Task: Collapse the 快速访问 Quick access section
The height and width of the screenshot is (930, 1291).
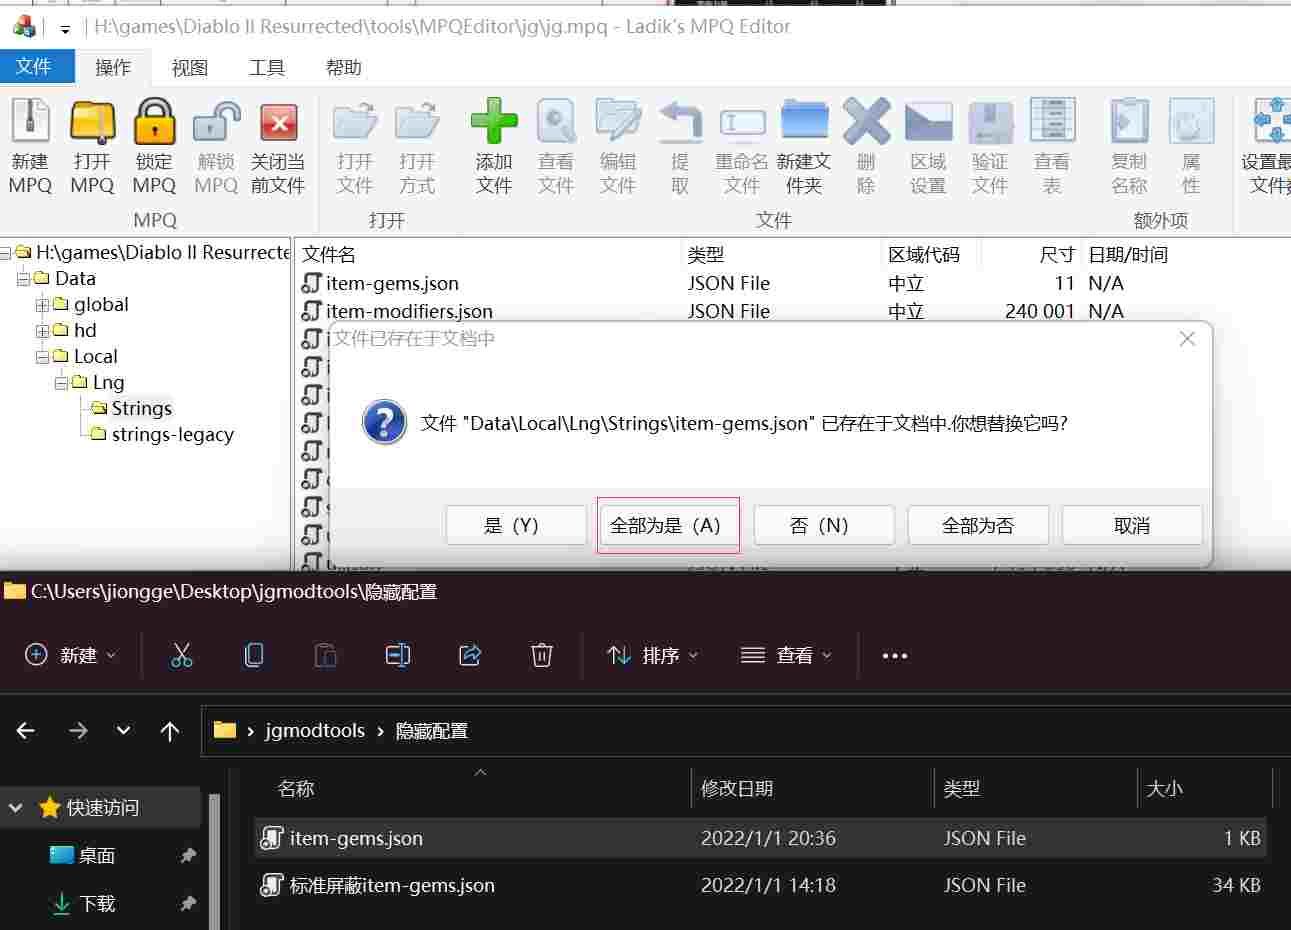Action: [x=16, y=807]
